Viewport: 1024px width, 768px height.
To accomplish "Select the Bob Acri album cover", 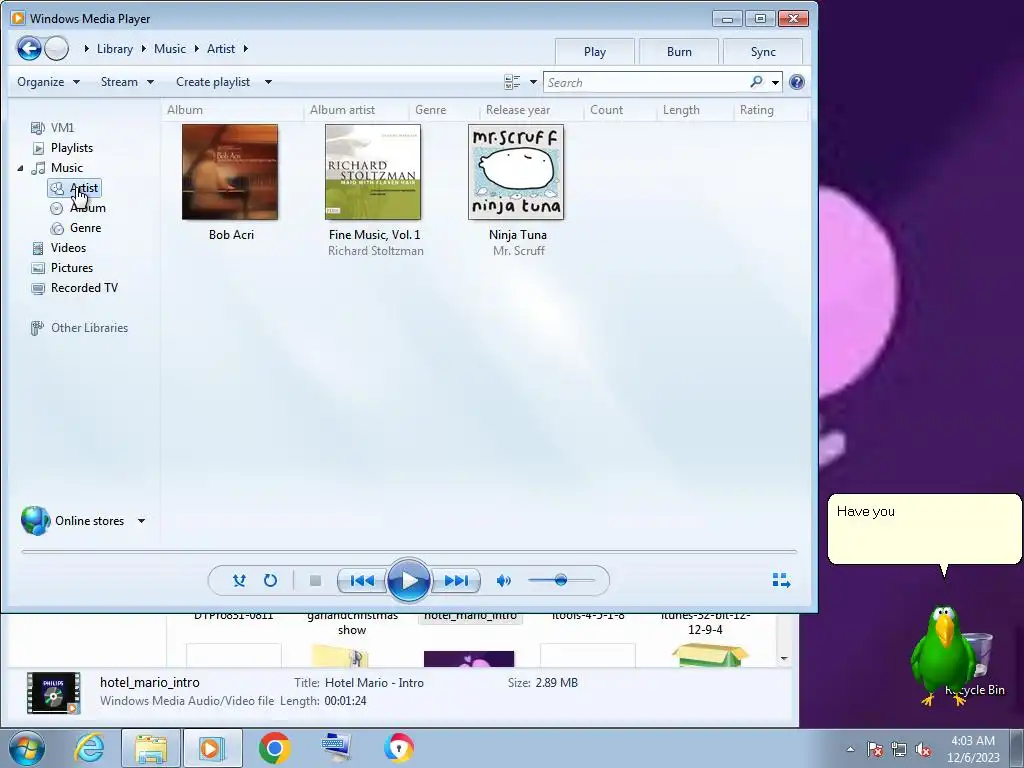I will [230, 172].
